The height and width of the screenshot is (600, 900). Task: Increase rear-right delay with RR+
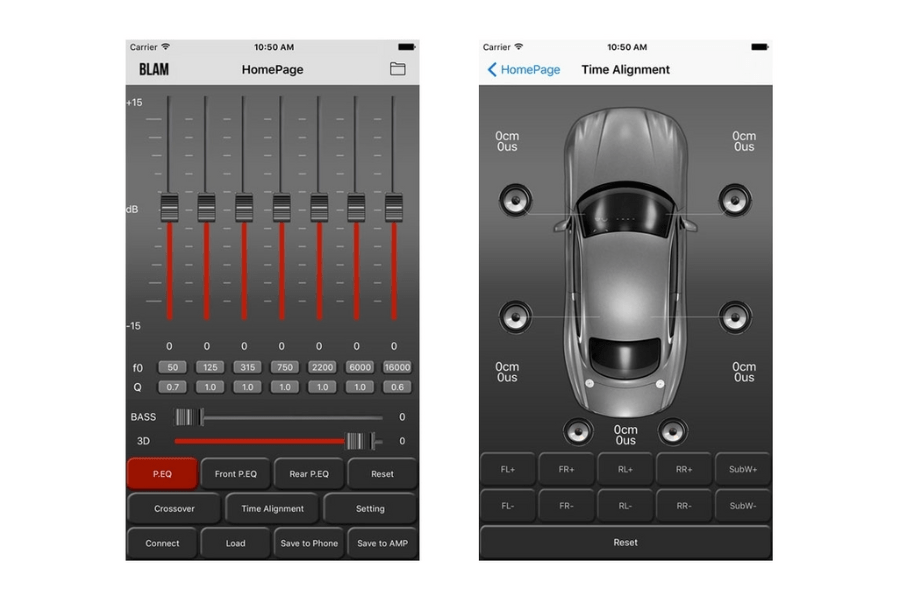[684, 469]
